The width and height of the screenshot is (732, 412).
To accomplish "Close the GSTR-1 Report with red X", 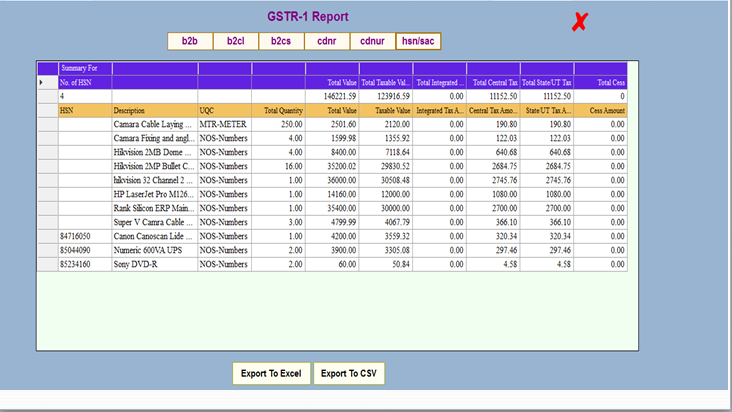I will tap(579, 22).
